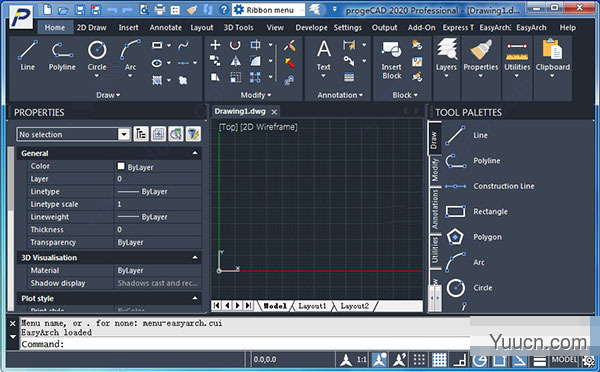Toggle polar tracking in status bar
Image resolution: width=600 pixels, height=372 pixels.
[x=479, y=360]
